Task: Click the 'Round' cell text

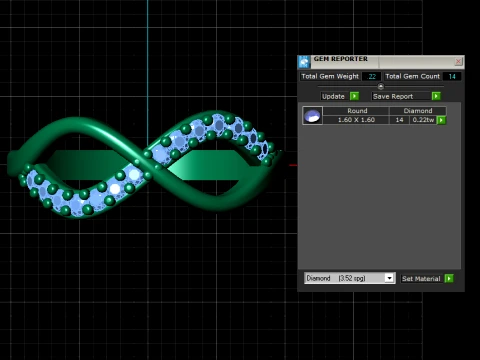Action: click(357, 111)
